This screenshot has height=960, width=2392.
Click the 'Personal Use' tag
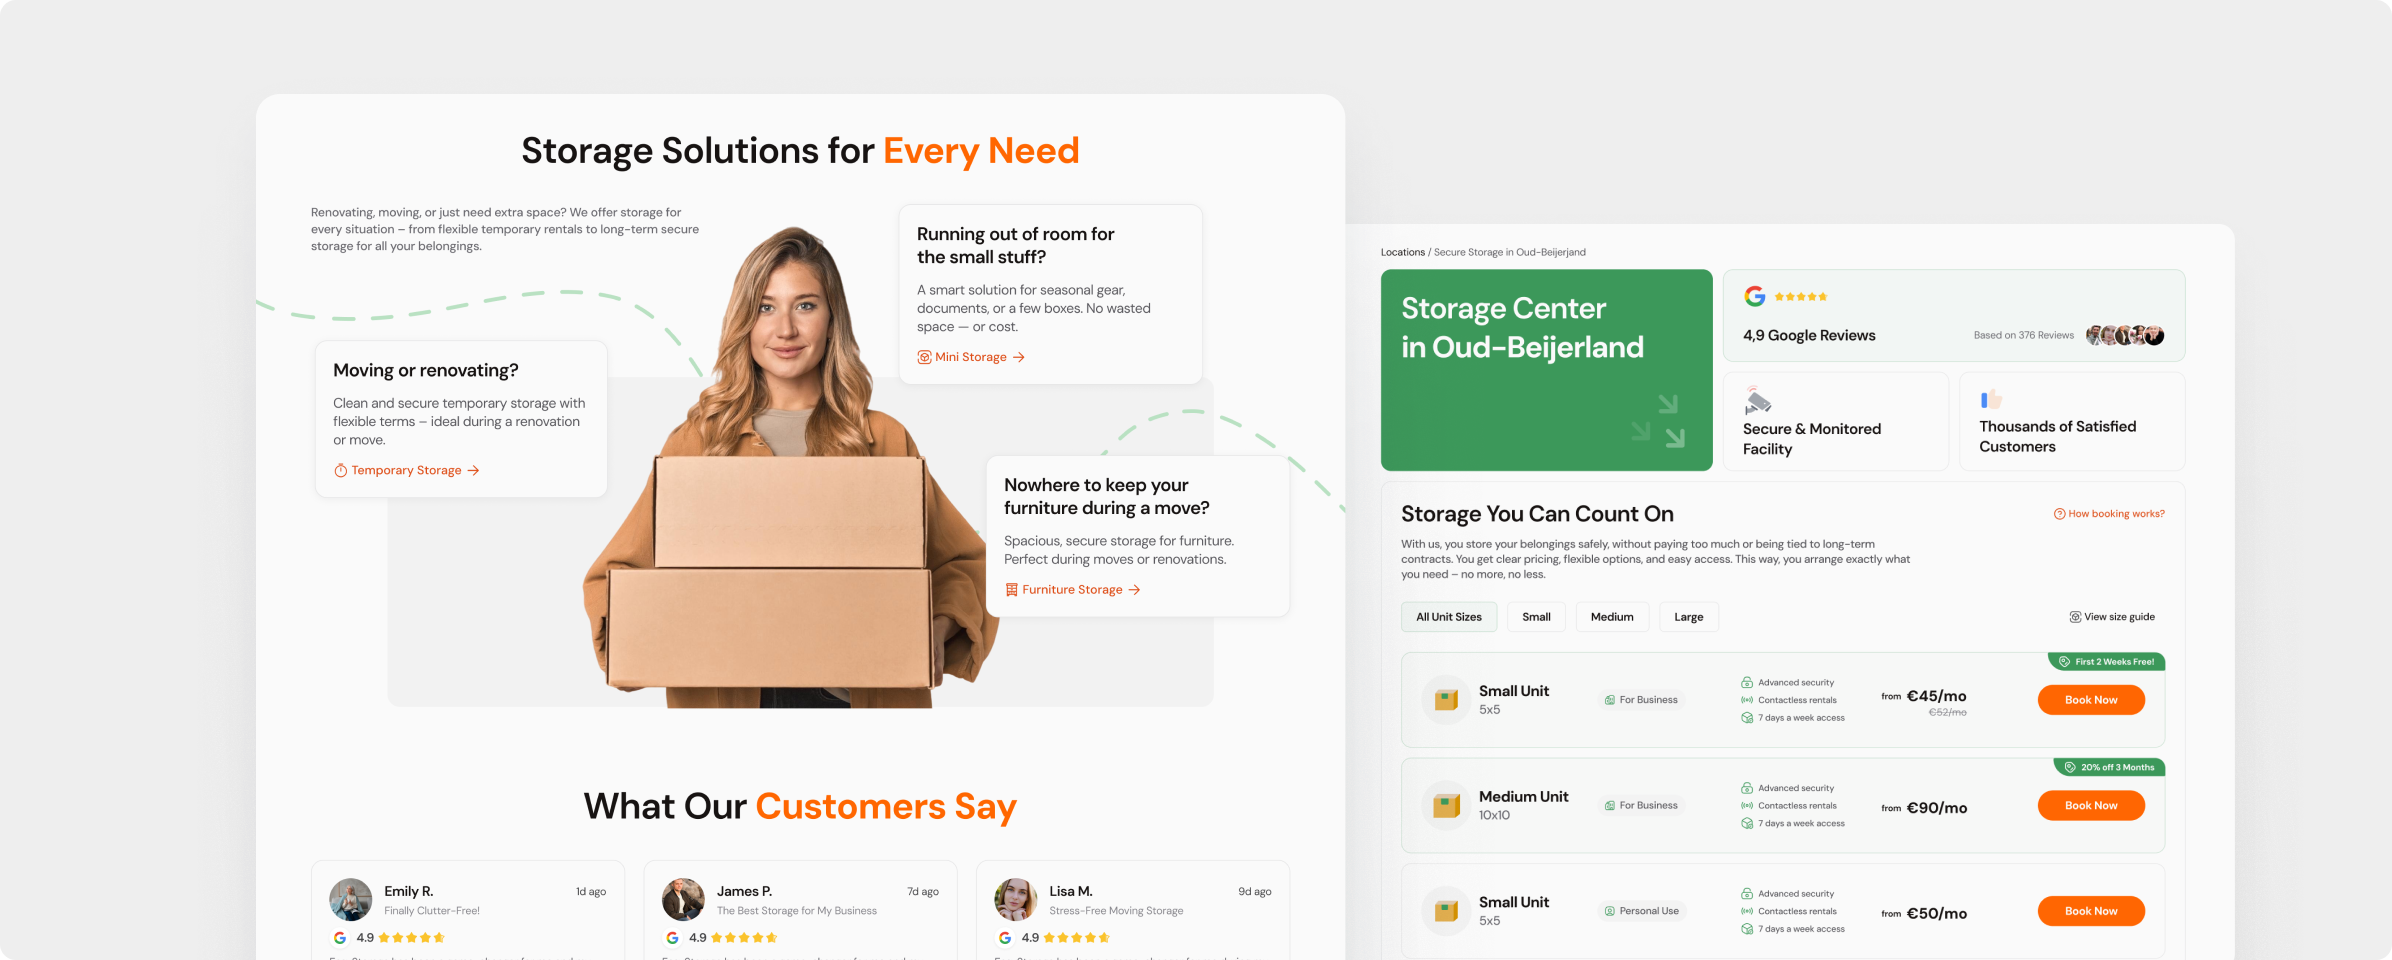tap(1642, 911)
